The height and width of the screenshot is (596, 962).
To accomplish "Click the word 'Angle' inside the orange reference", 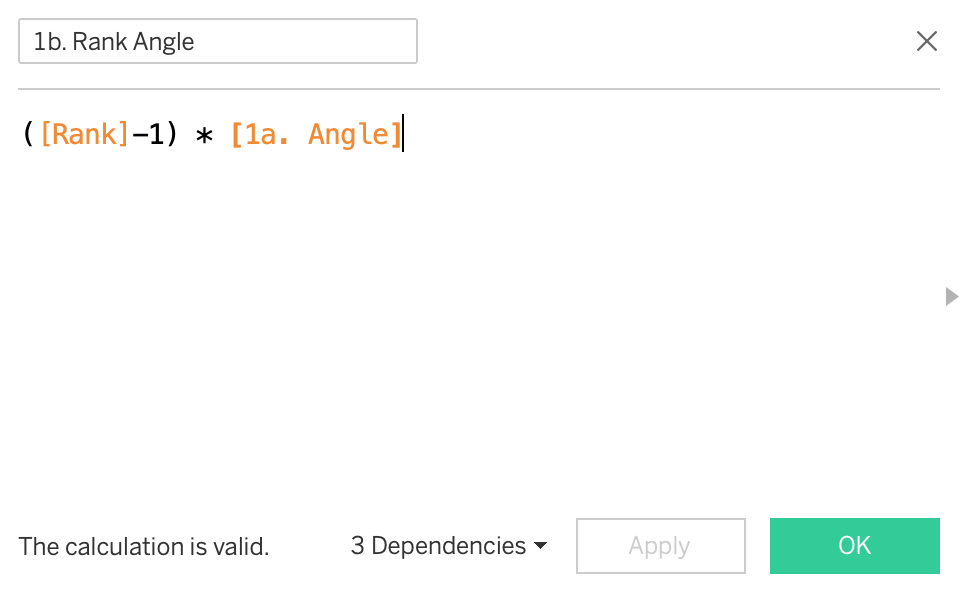I will (348, 134).
